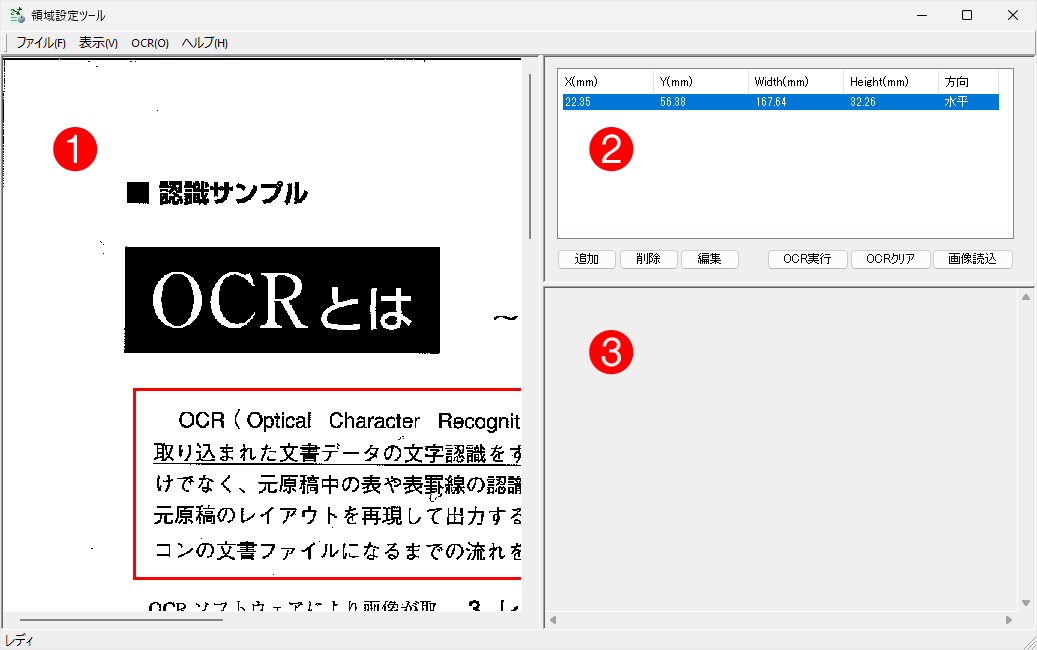Open the ファイル menu
The image size is (1037, 650).
pos(41,43)
